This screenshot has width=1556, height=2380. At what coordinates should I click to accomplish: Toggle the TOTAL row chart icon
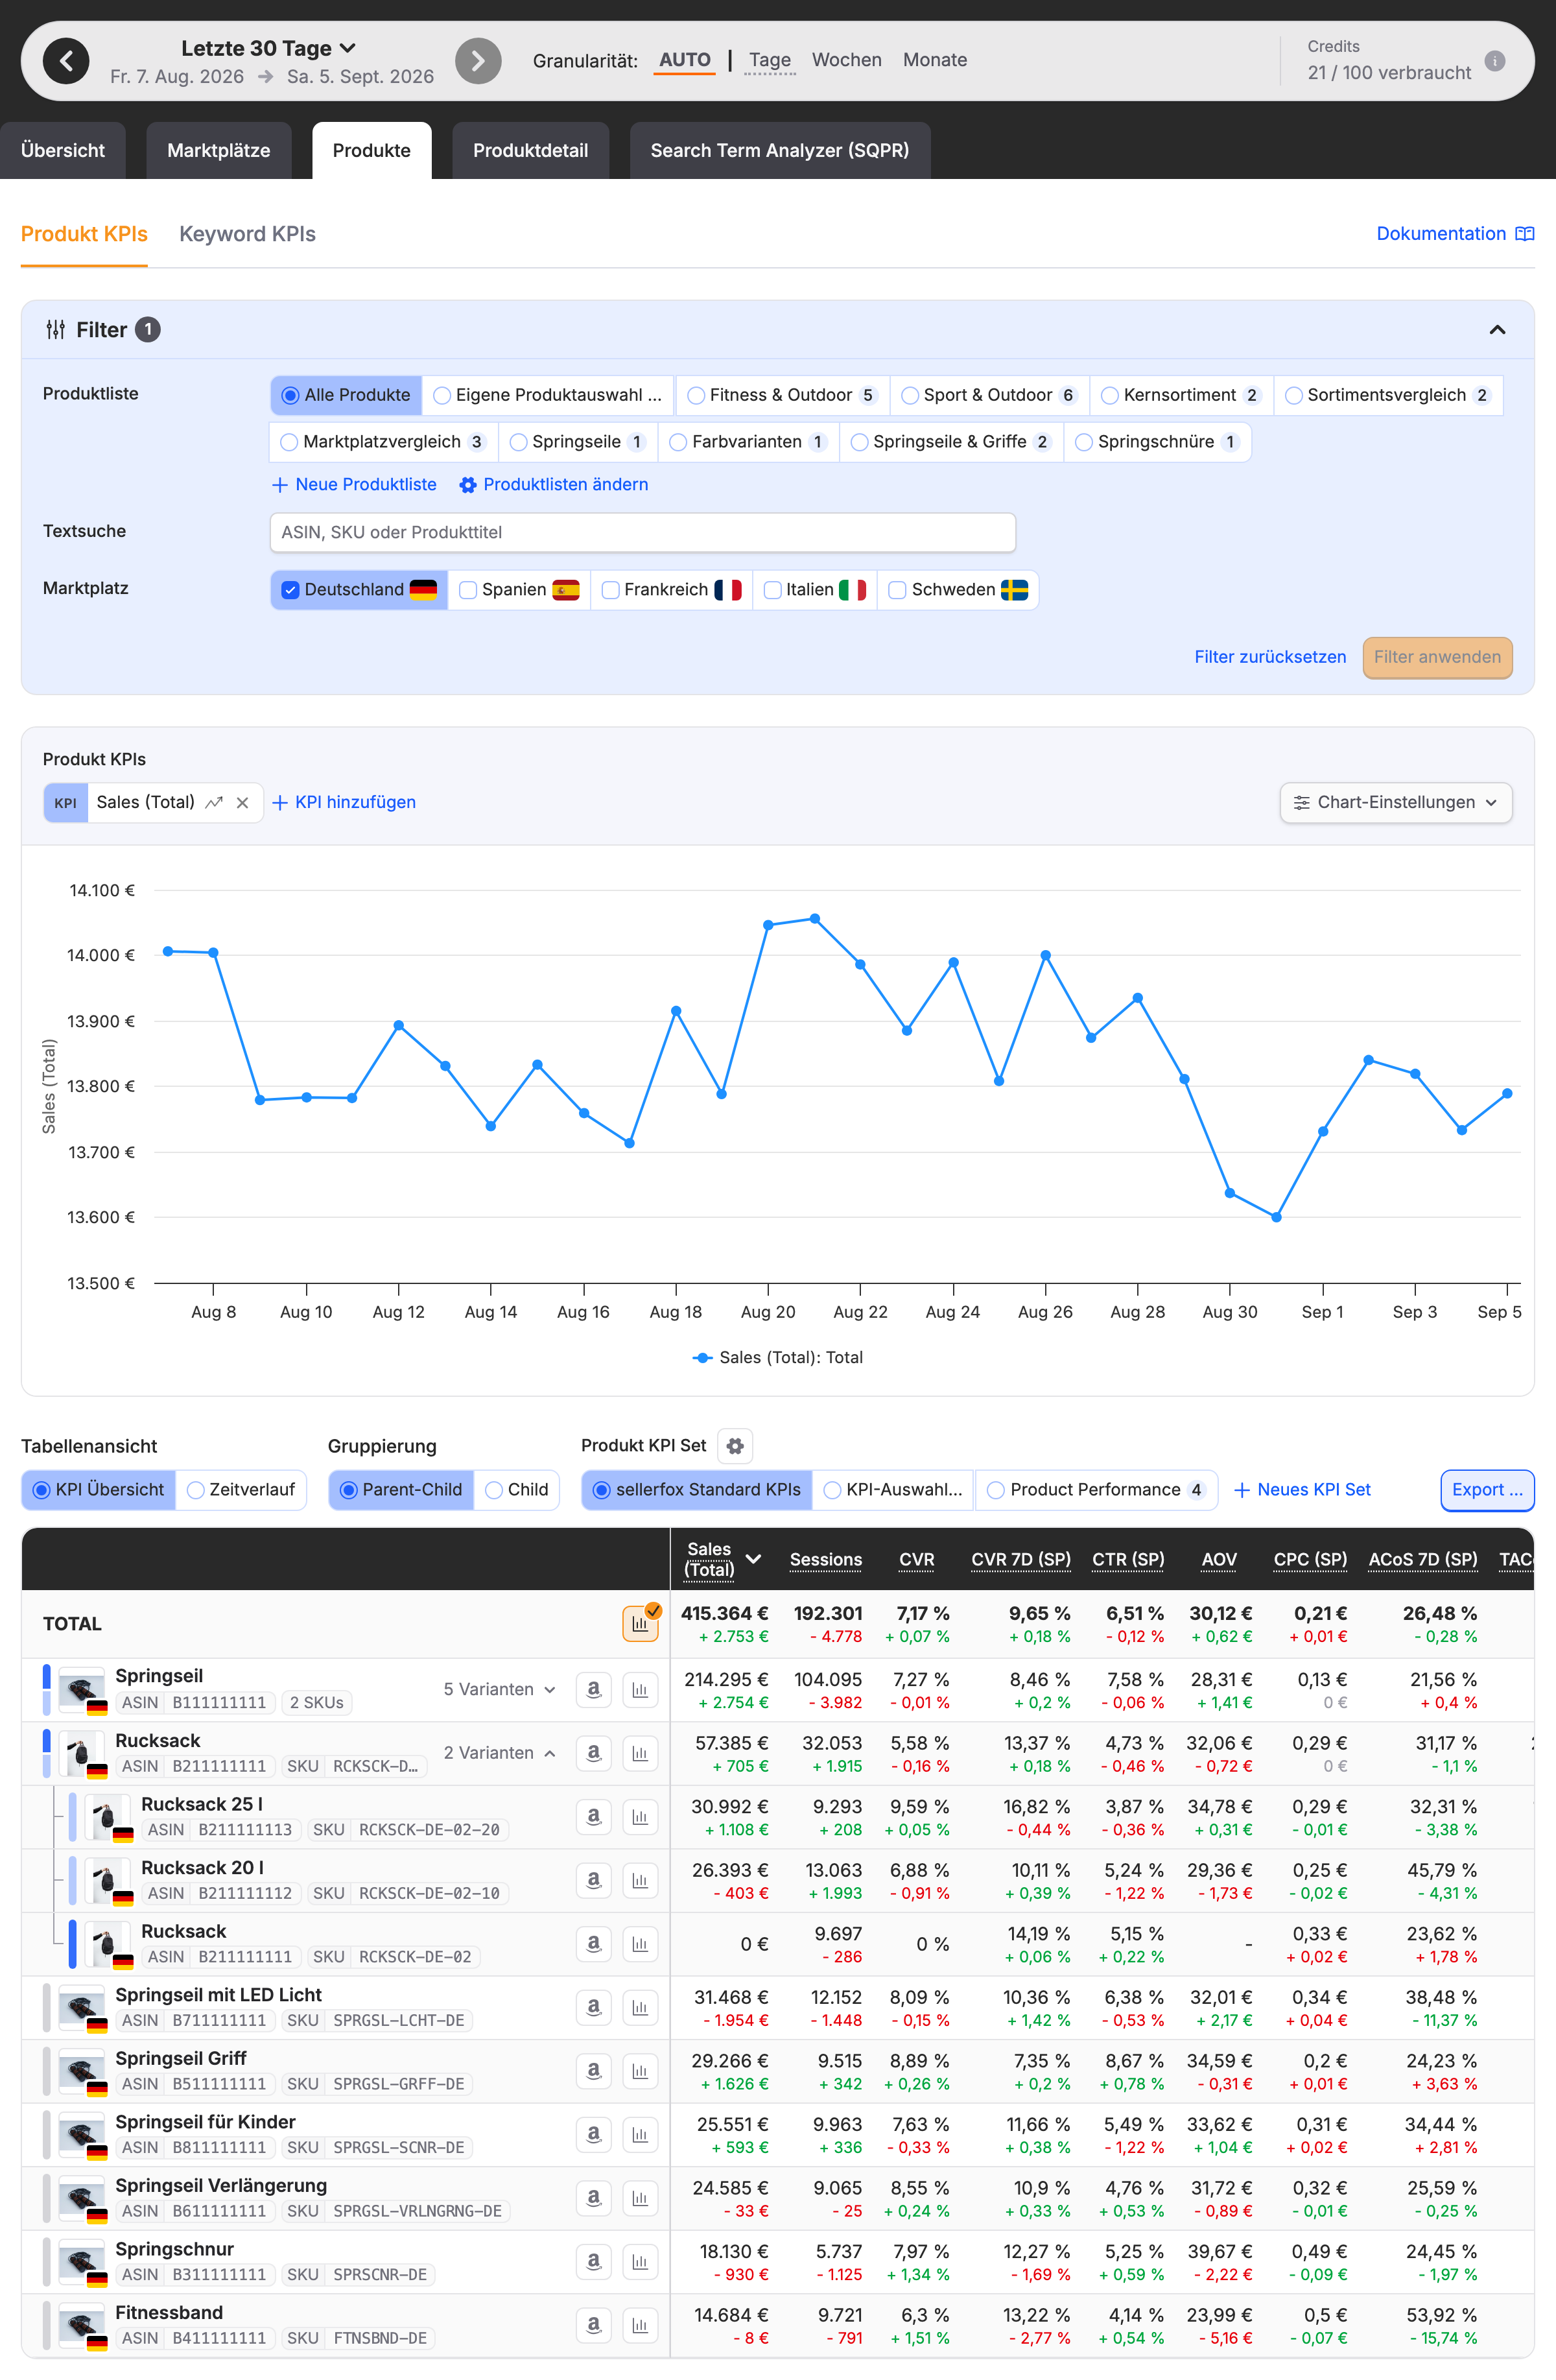coord(640,1624)
